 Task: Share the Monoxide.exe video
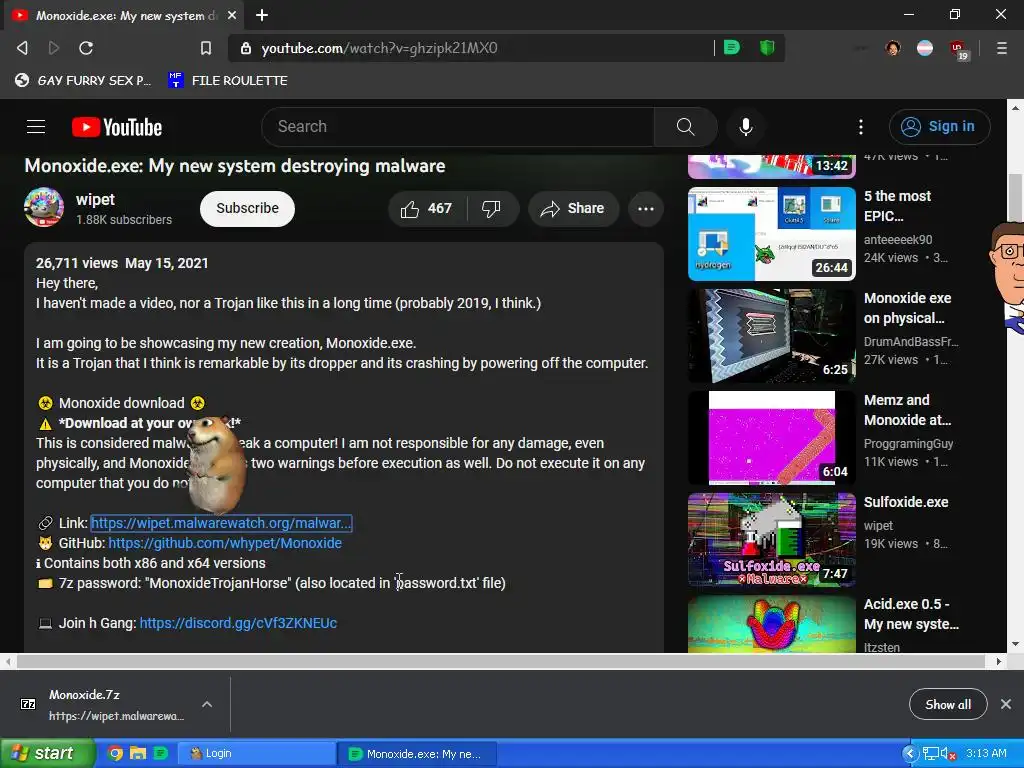coord(573,209)
